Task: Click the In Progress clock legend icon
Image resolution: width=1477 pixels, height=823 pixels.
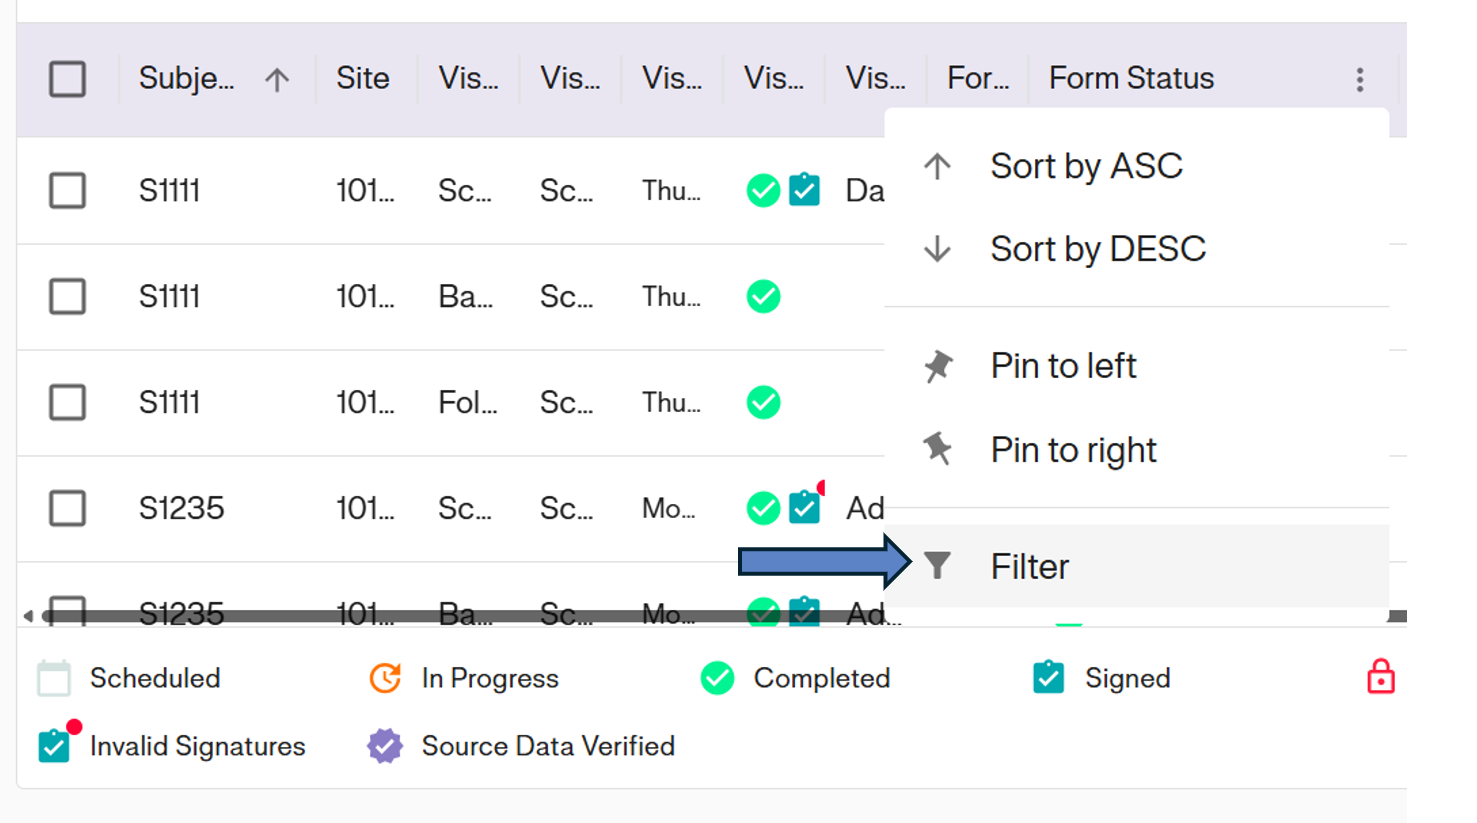Action: pyautogui.click(x=386, y=678)
